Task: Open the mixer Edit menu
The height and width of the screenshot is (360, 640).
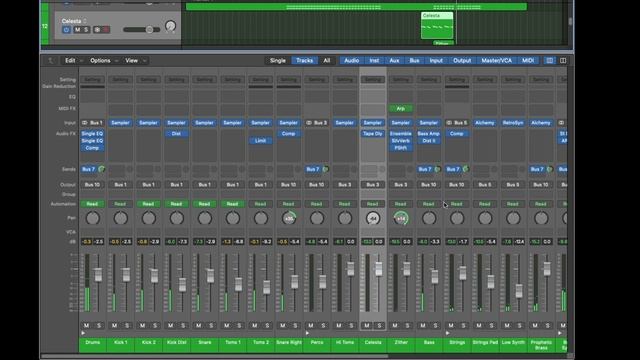Action: [73, 60]
